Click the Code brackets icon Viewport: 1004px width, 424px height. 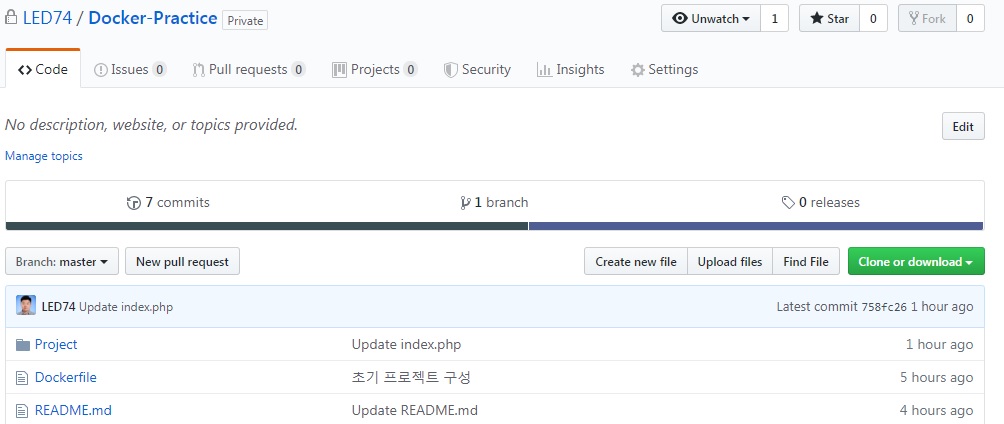pos(25,70)
